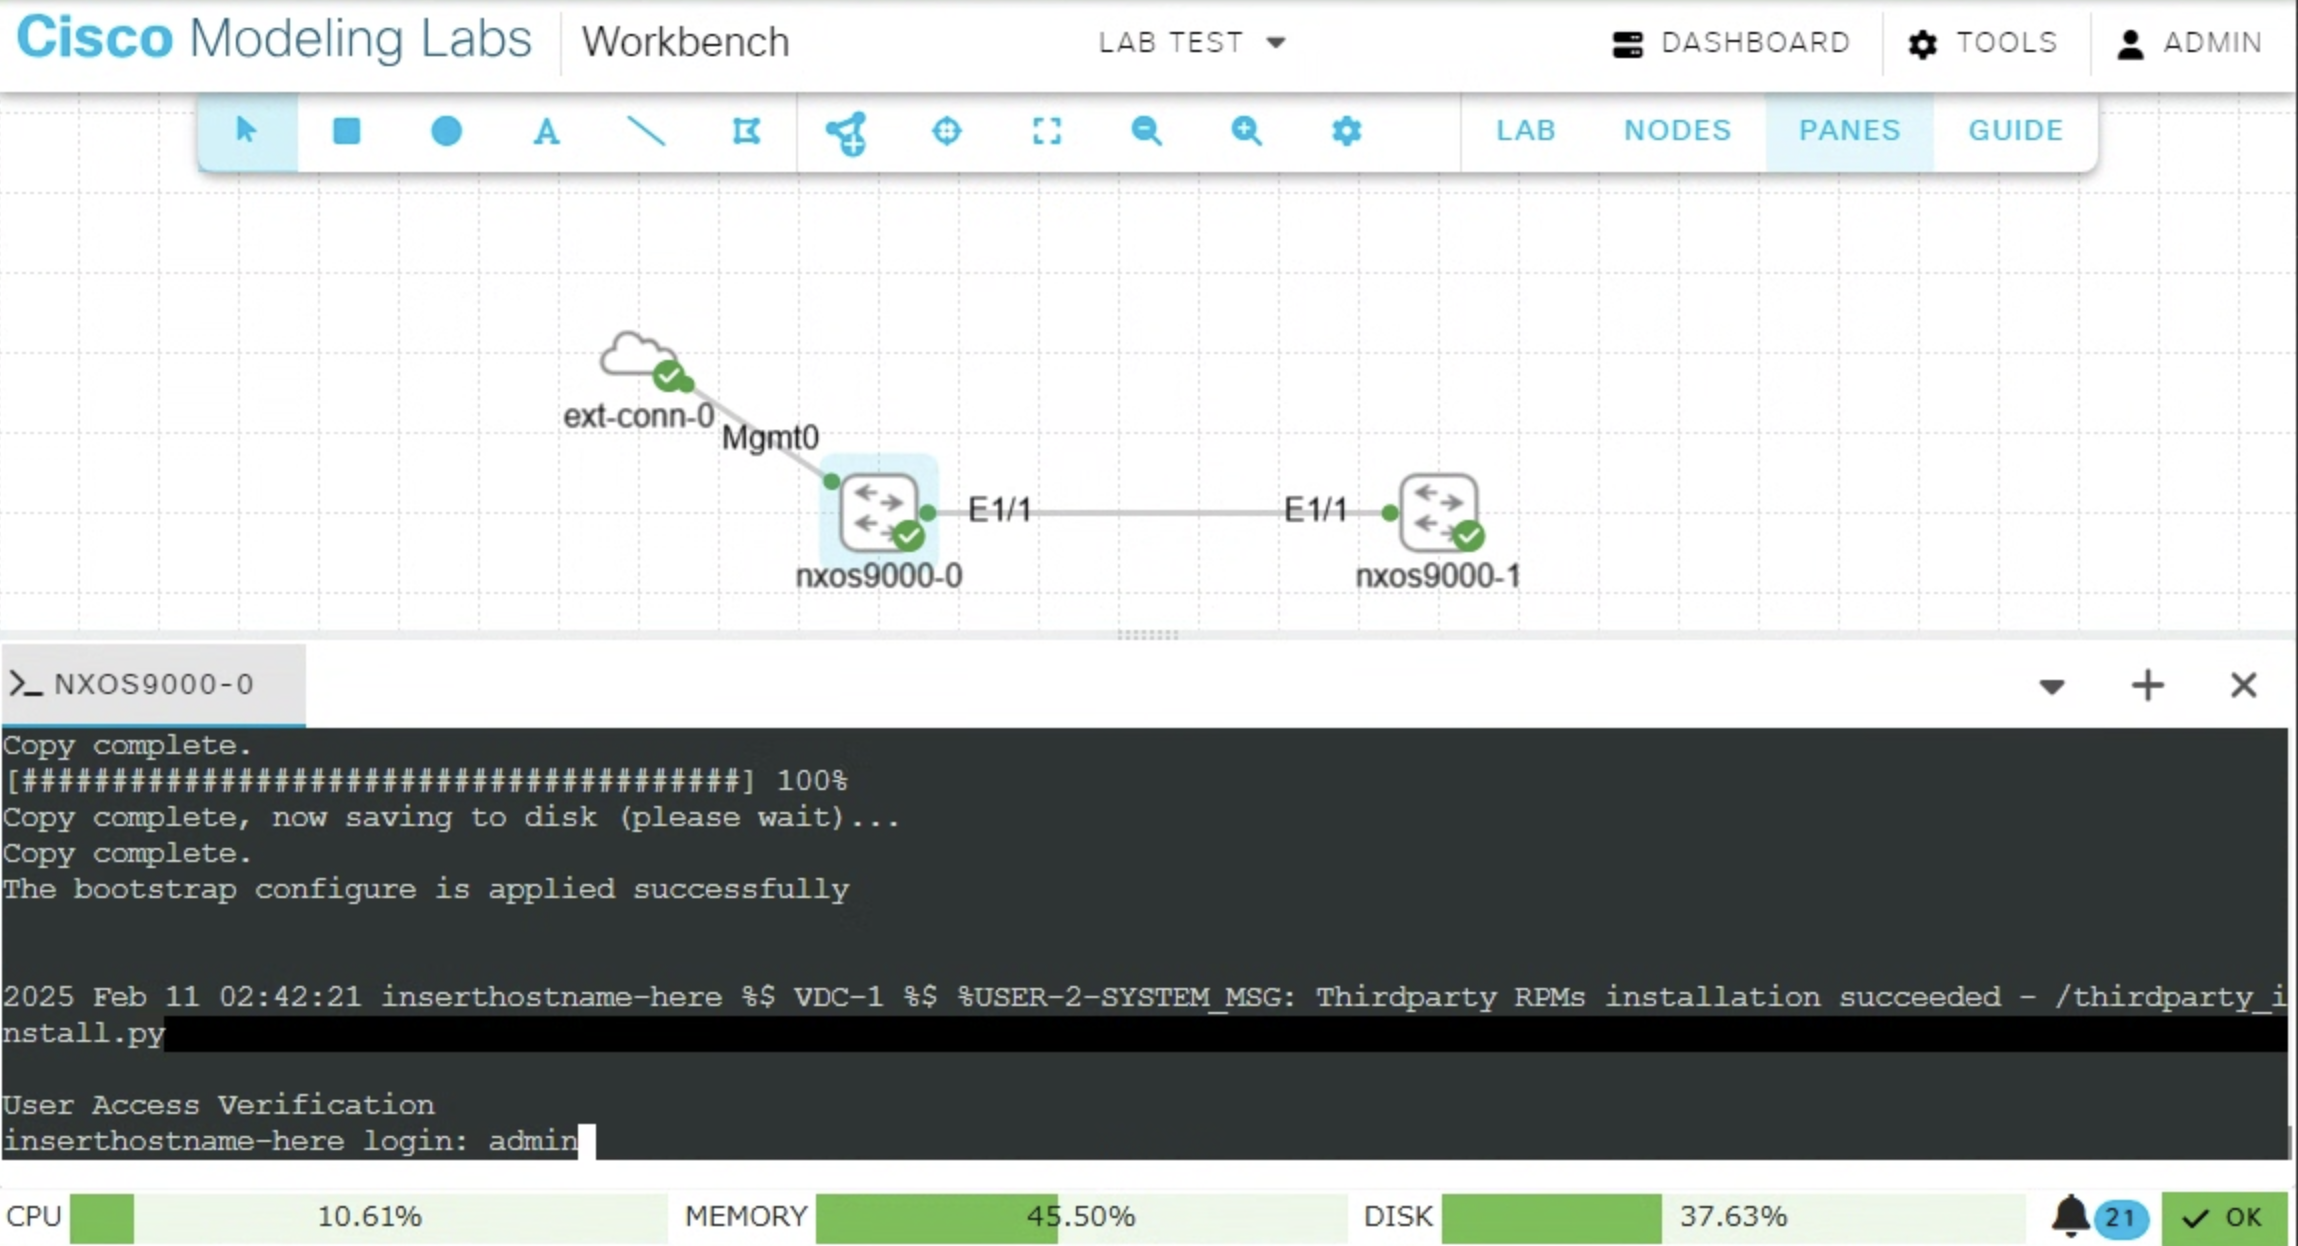Select the pointer selection tool
Image resolution: width=2298 pixels, height=1246 pixels.
tap(246, 131)
